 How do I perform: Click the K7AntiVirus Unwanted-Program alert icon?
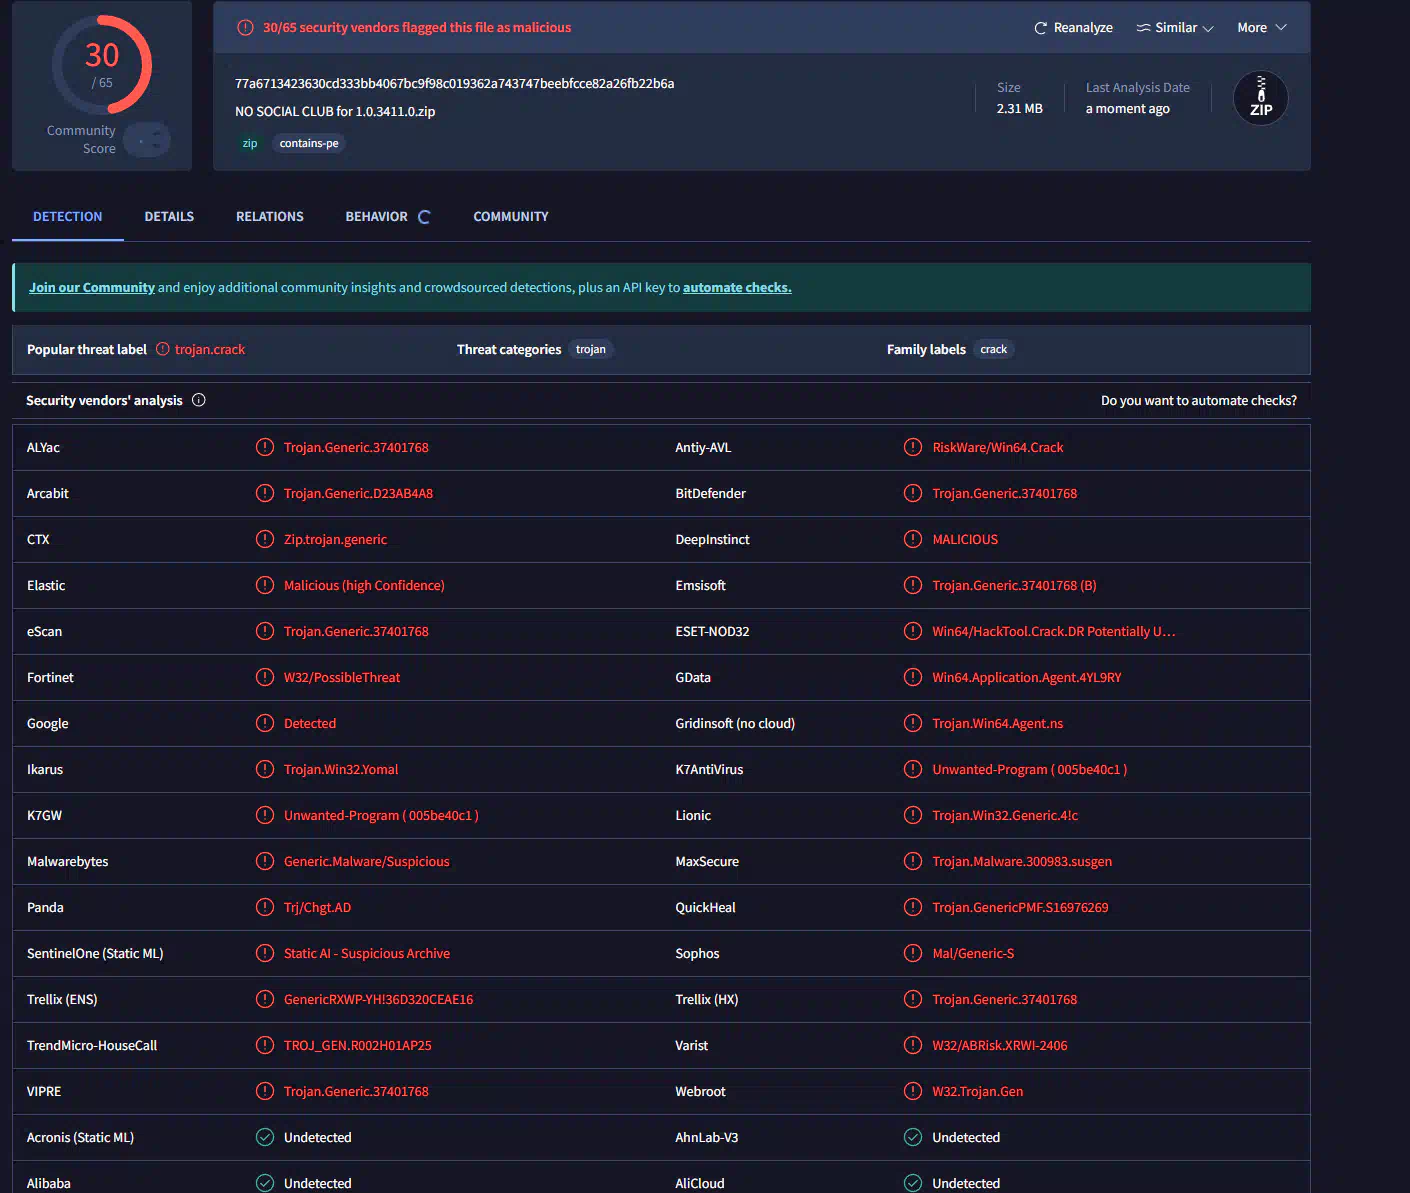913,769
